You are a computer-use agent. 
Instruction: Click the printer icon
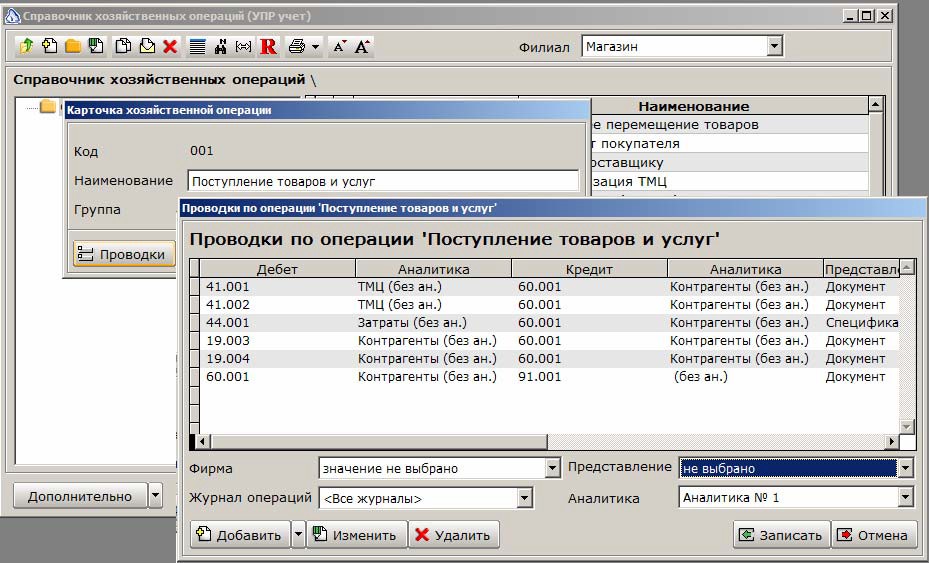(297, 46)
